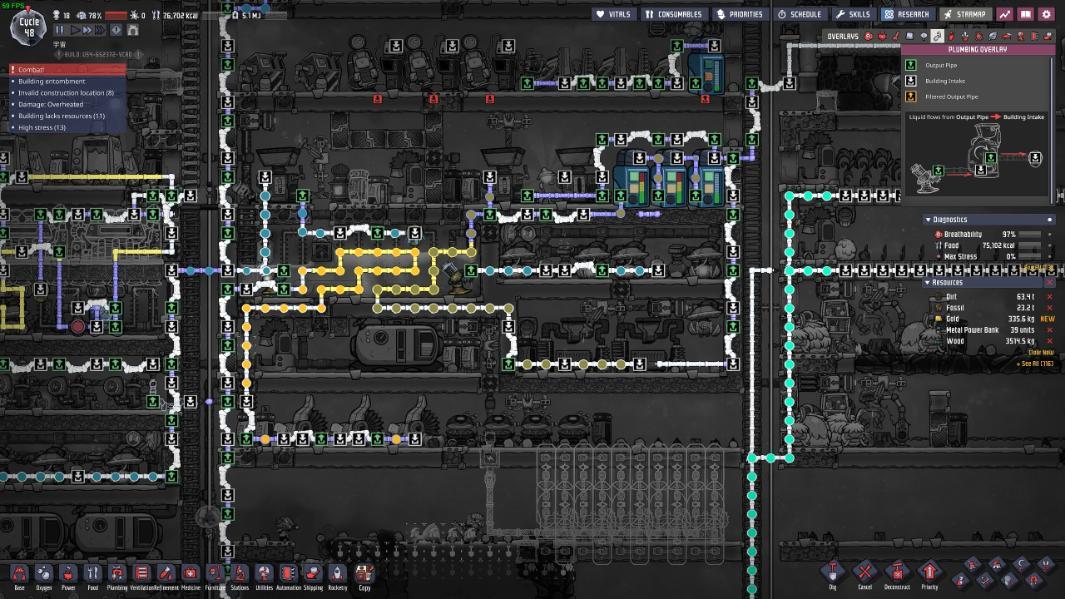Open the Skills screen
The width and height of the screenshot is (1065, 599).
(853, 14)
